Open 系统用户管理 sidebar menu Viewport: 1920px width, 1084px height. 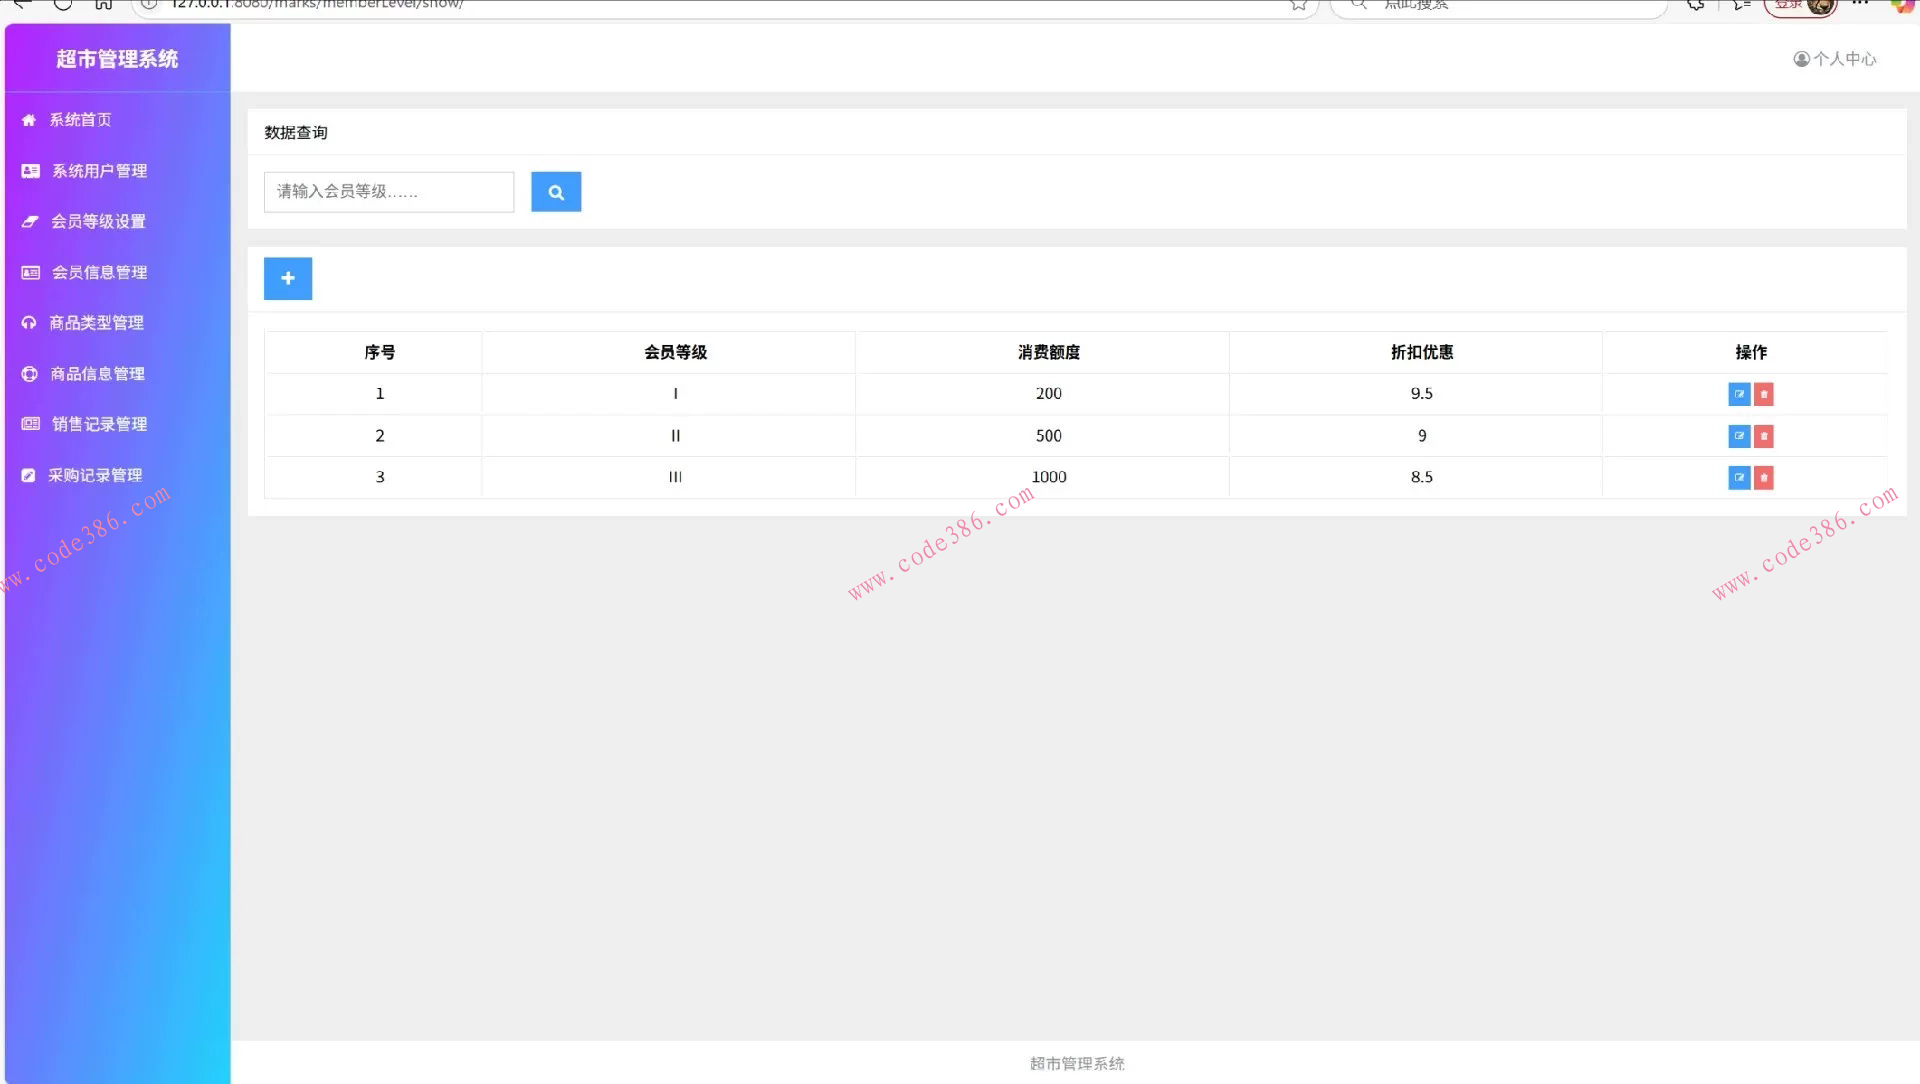point(99,171)
